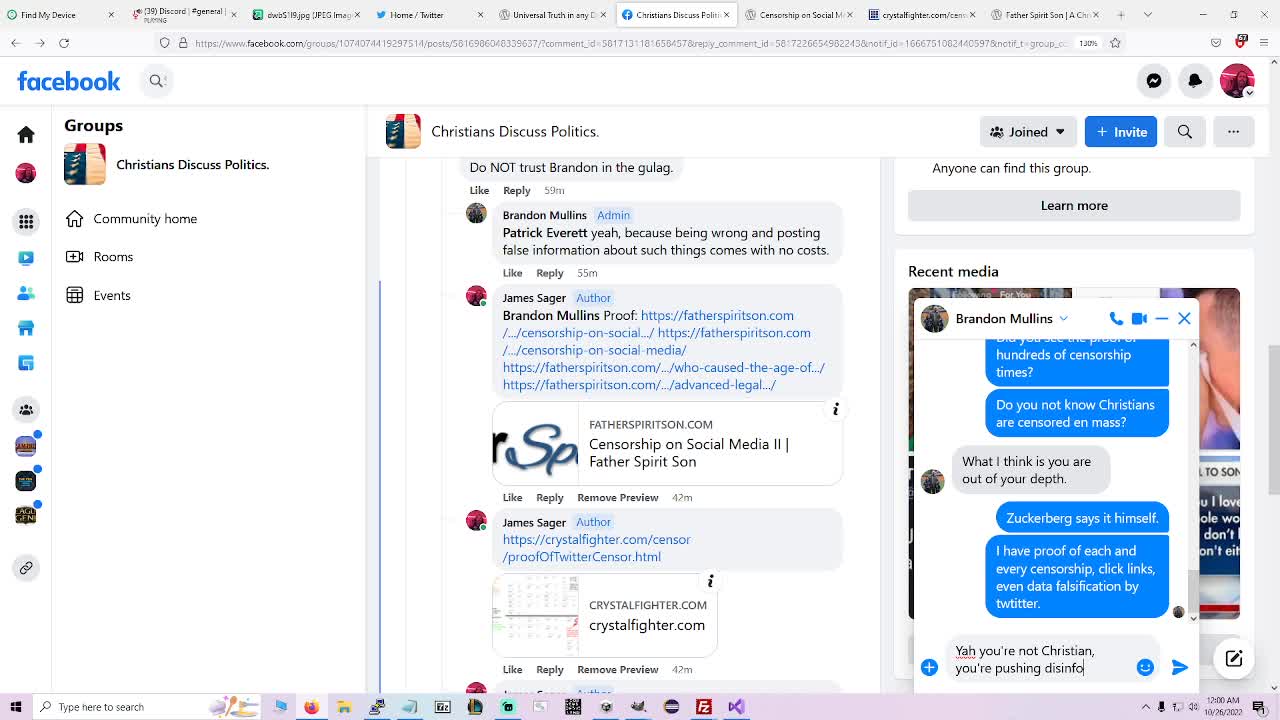Open the Firefox hamburger menu
This screenshot has height=720, width=1280.
pos(1266,43)
